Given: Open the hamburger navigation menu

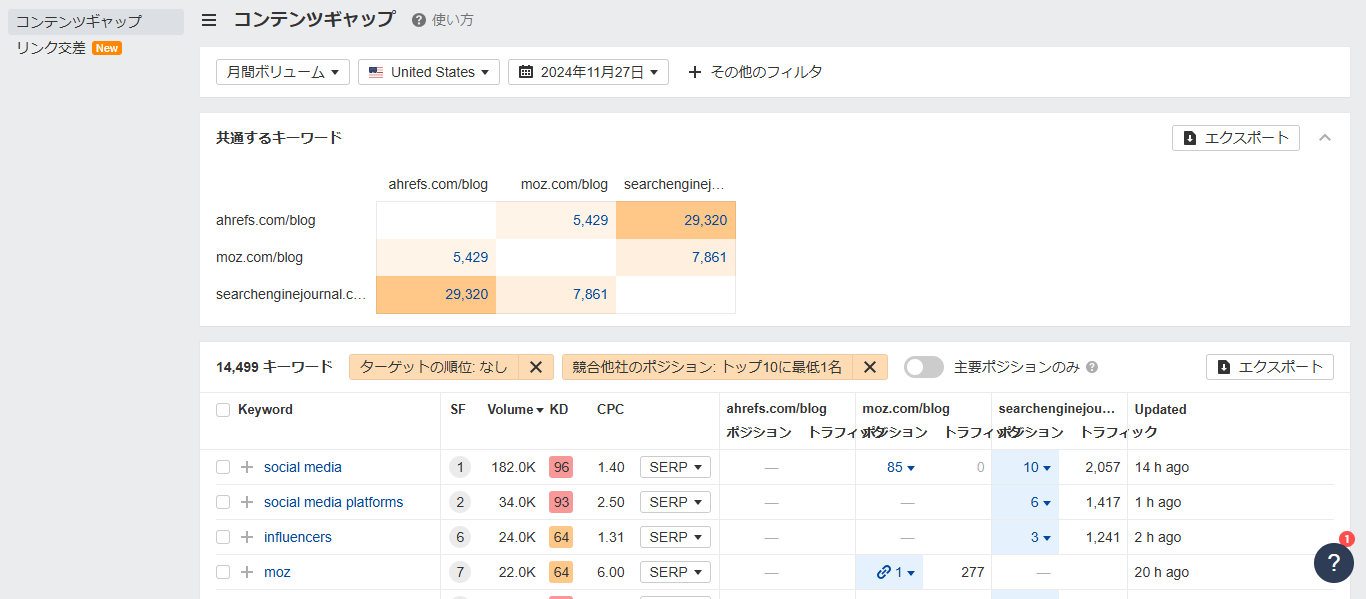Looking at the screenshot, I should 209,19.
